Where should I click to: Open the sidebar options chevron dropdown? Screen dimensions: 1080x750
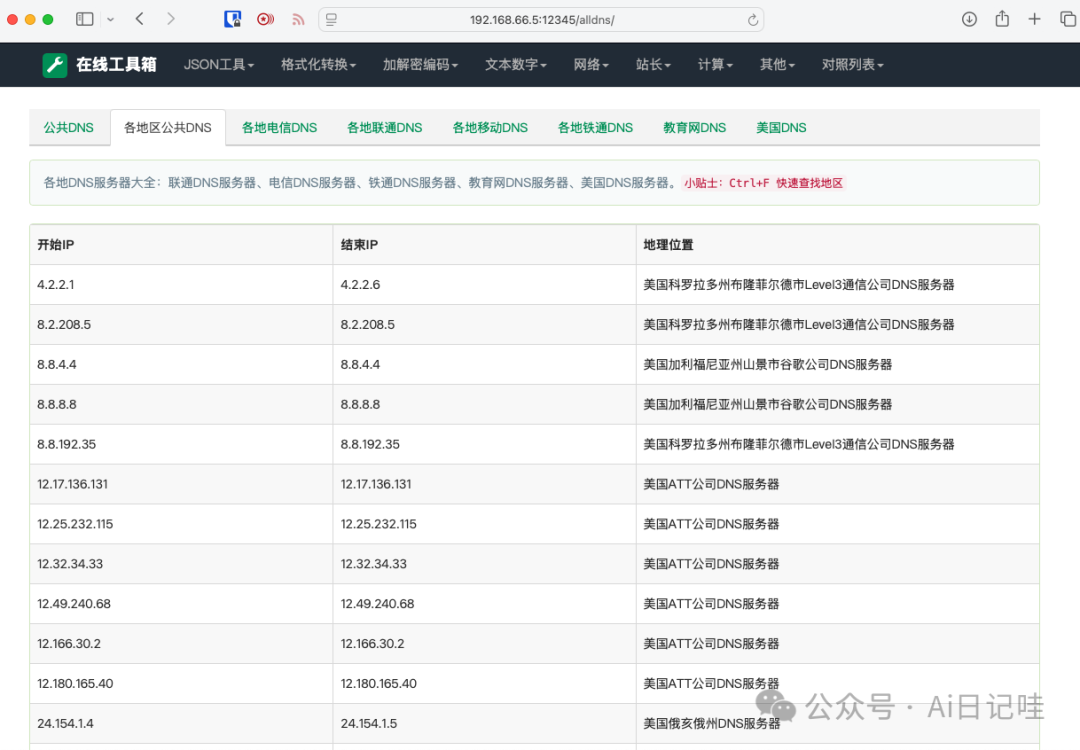point(110,19)
